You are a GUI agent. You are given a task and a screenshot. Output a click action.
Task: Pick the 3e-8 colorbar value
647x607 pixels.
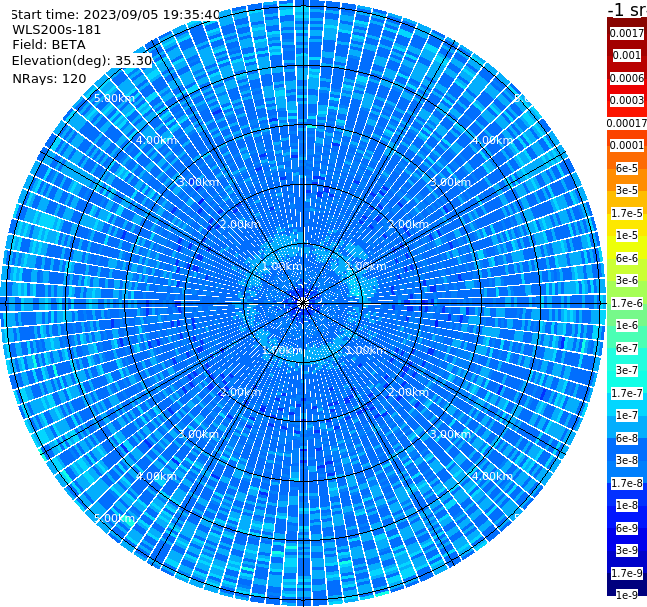pos(627,460)
